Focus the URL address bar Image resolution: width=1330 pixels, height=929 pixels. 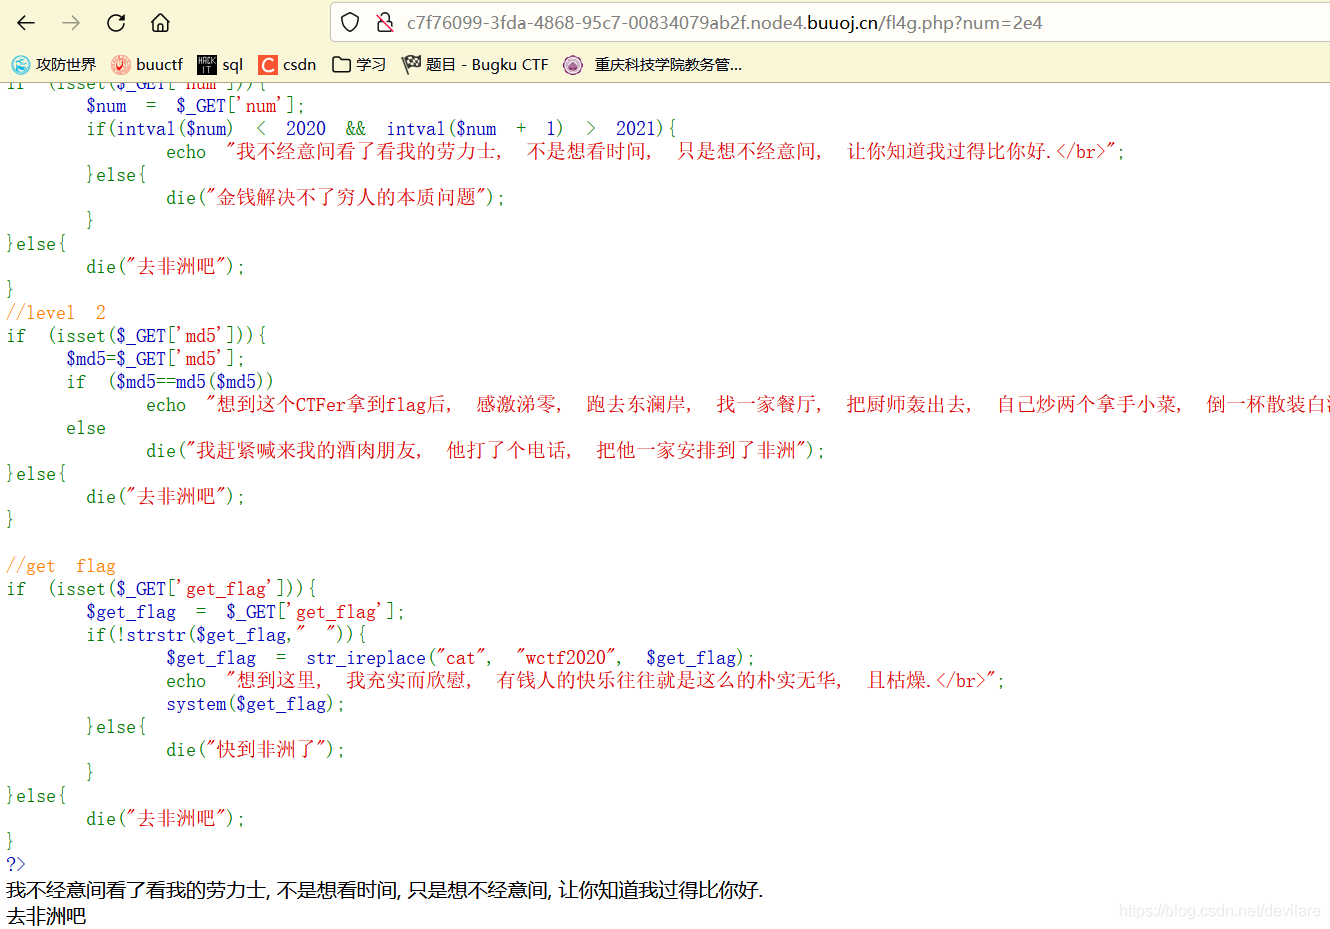830,22
